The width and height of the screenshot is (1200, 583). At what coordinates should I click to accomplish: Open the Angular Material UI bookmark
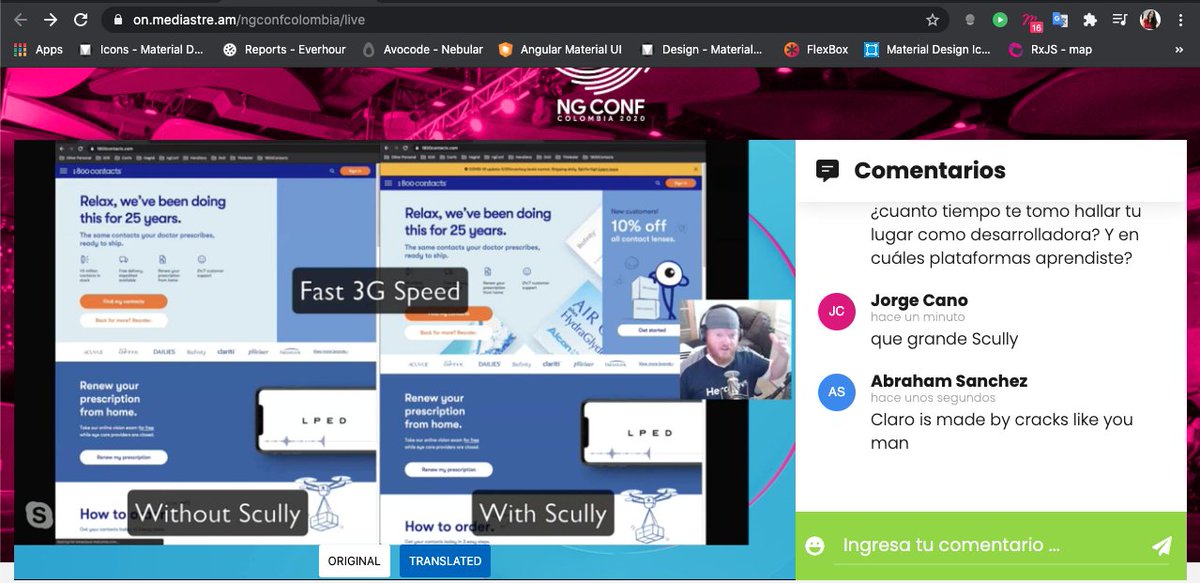[560, 49]
